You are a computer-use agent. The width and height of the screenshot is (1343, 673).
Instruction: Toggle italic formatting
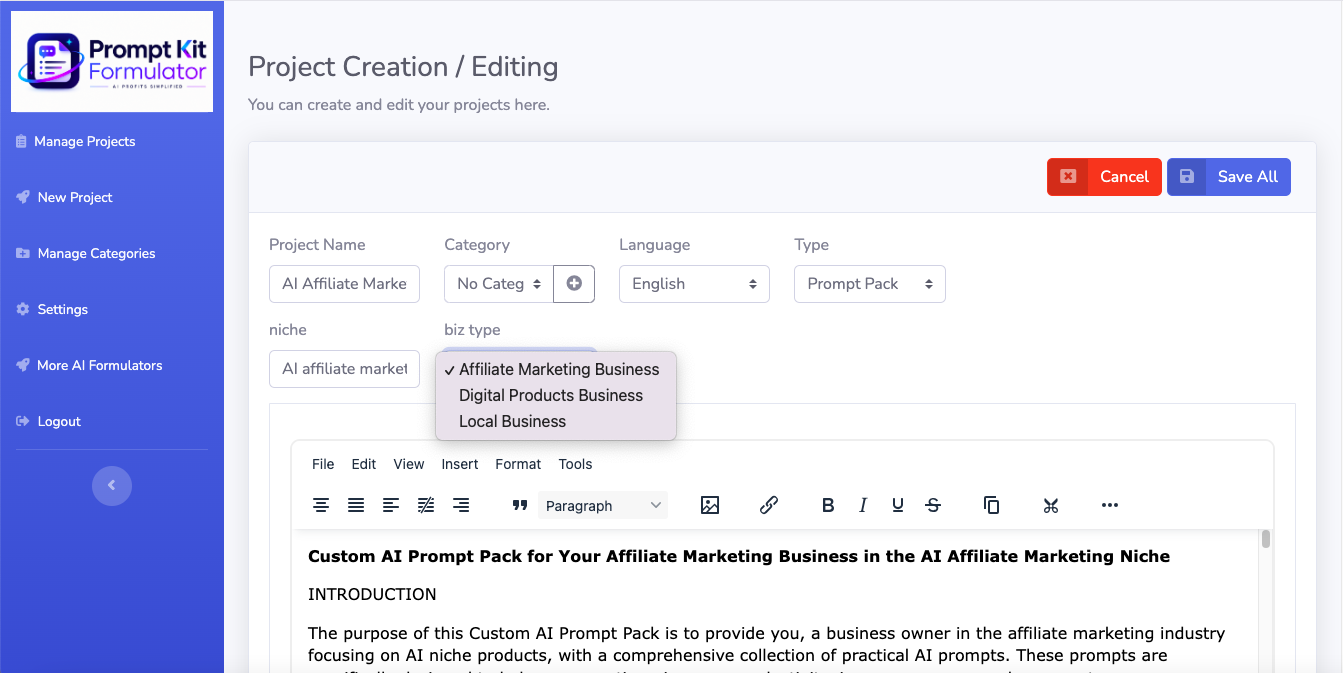pyautogui.click(x=863, y=505)
